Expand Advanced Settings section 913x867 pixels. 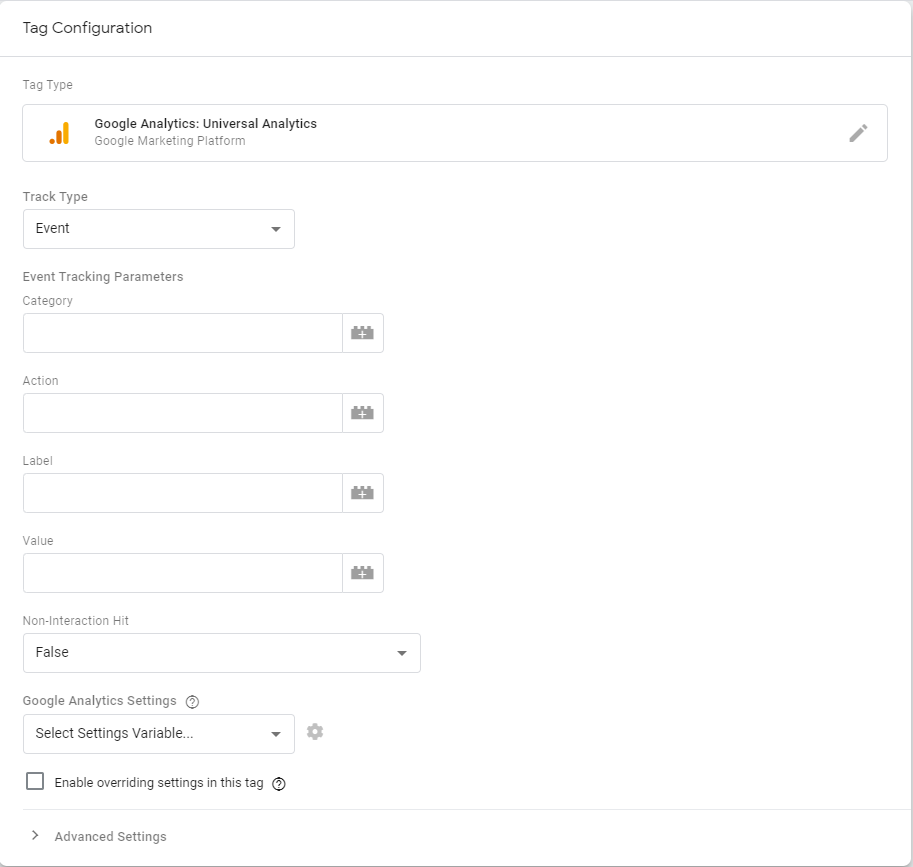(x=99, y=836)
